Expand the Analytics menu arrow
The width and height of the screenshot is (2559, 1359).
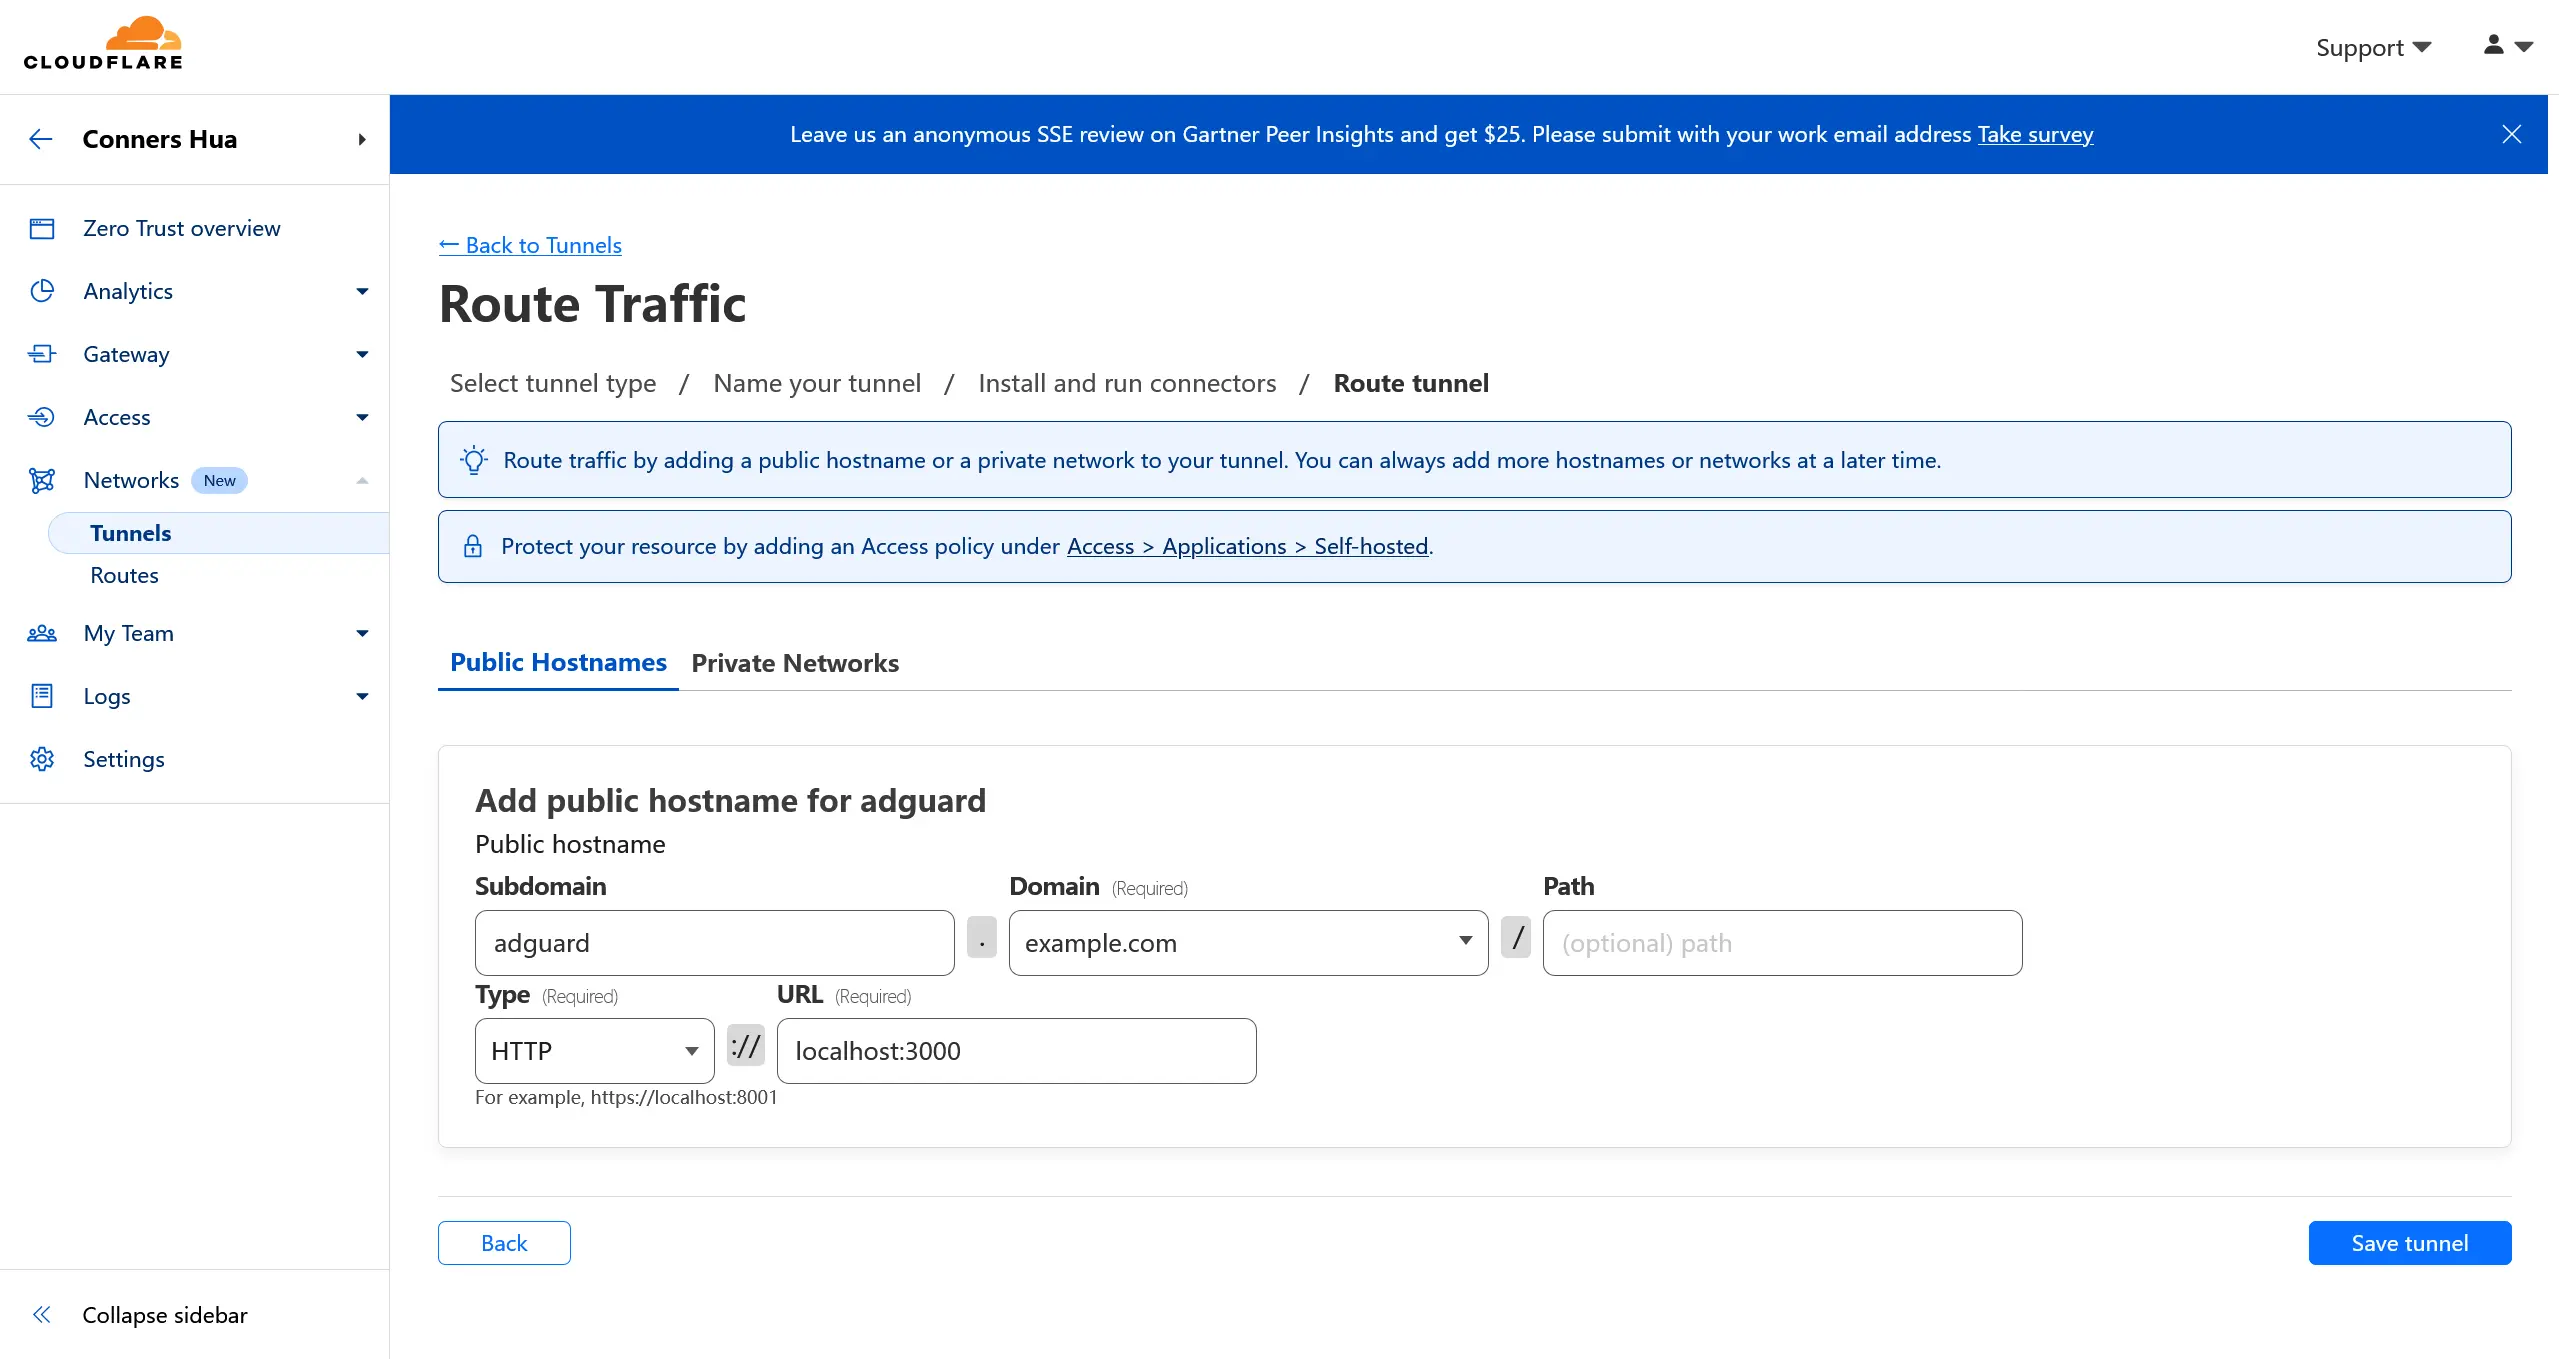point(362,291)
